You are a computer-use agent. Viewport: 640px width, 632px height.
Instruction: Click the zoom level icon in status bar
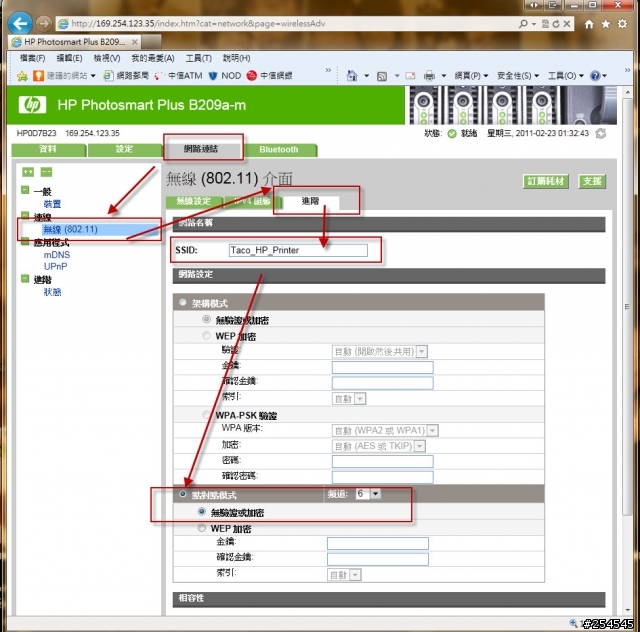click(x=573, y=623)
